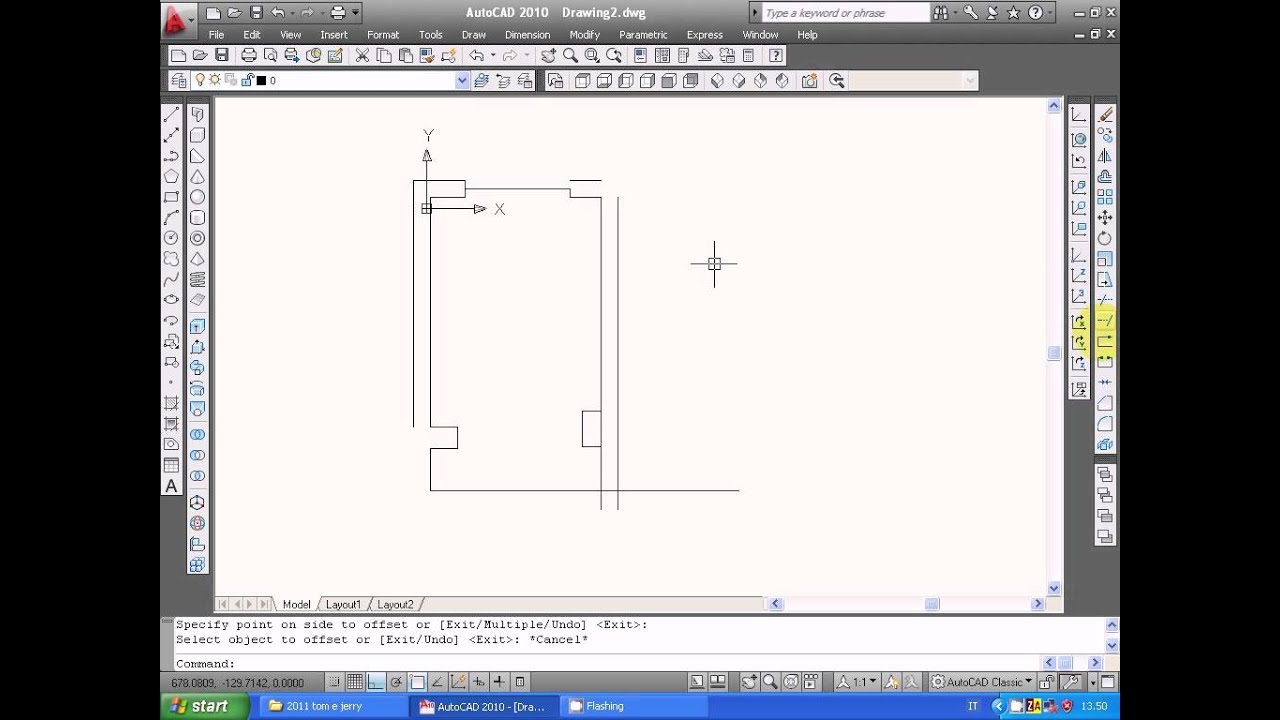
Task: Open the QuickCalc calculator
Action: (748, 56)
